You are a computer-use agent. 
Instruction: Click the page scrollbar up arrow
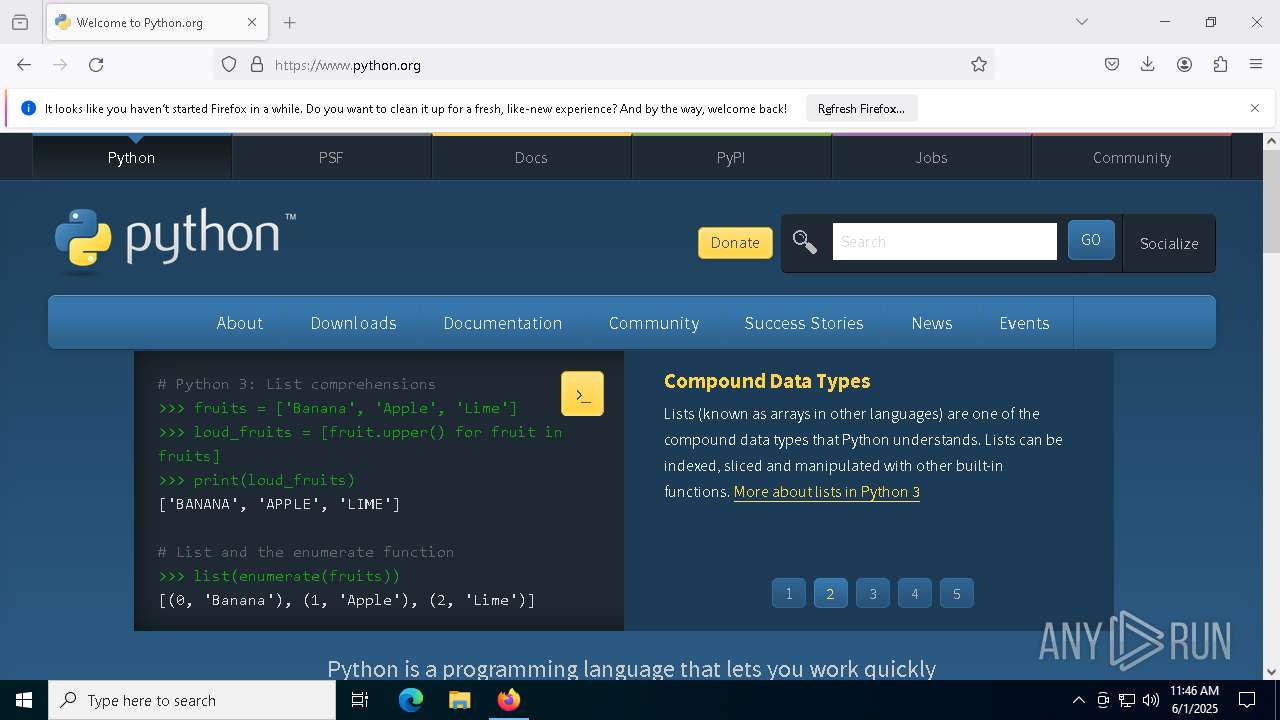(x=1271, y=141)
